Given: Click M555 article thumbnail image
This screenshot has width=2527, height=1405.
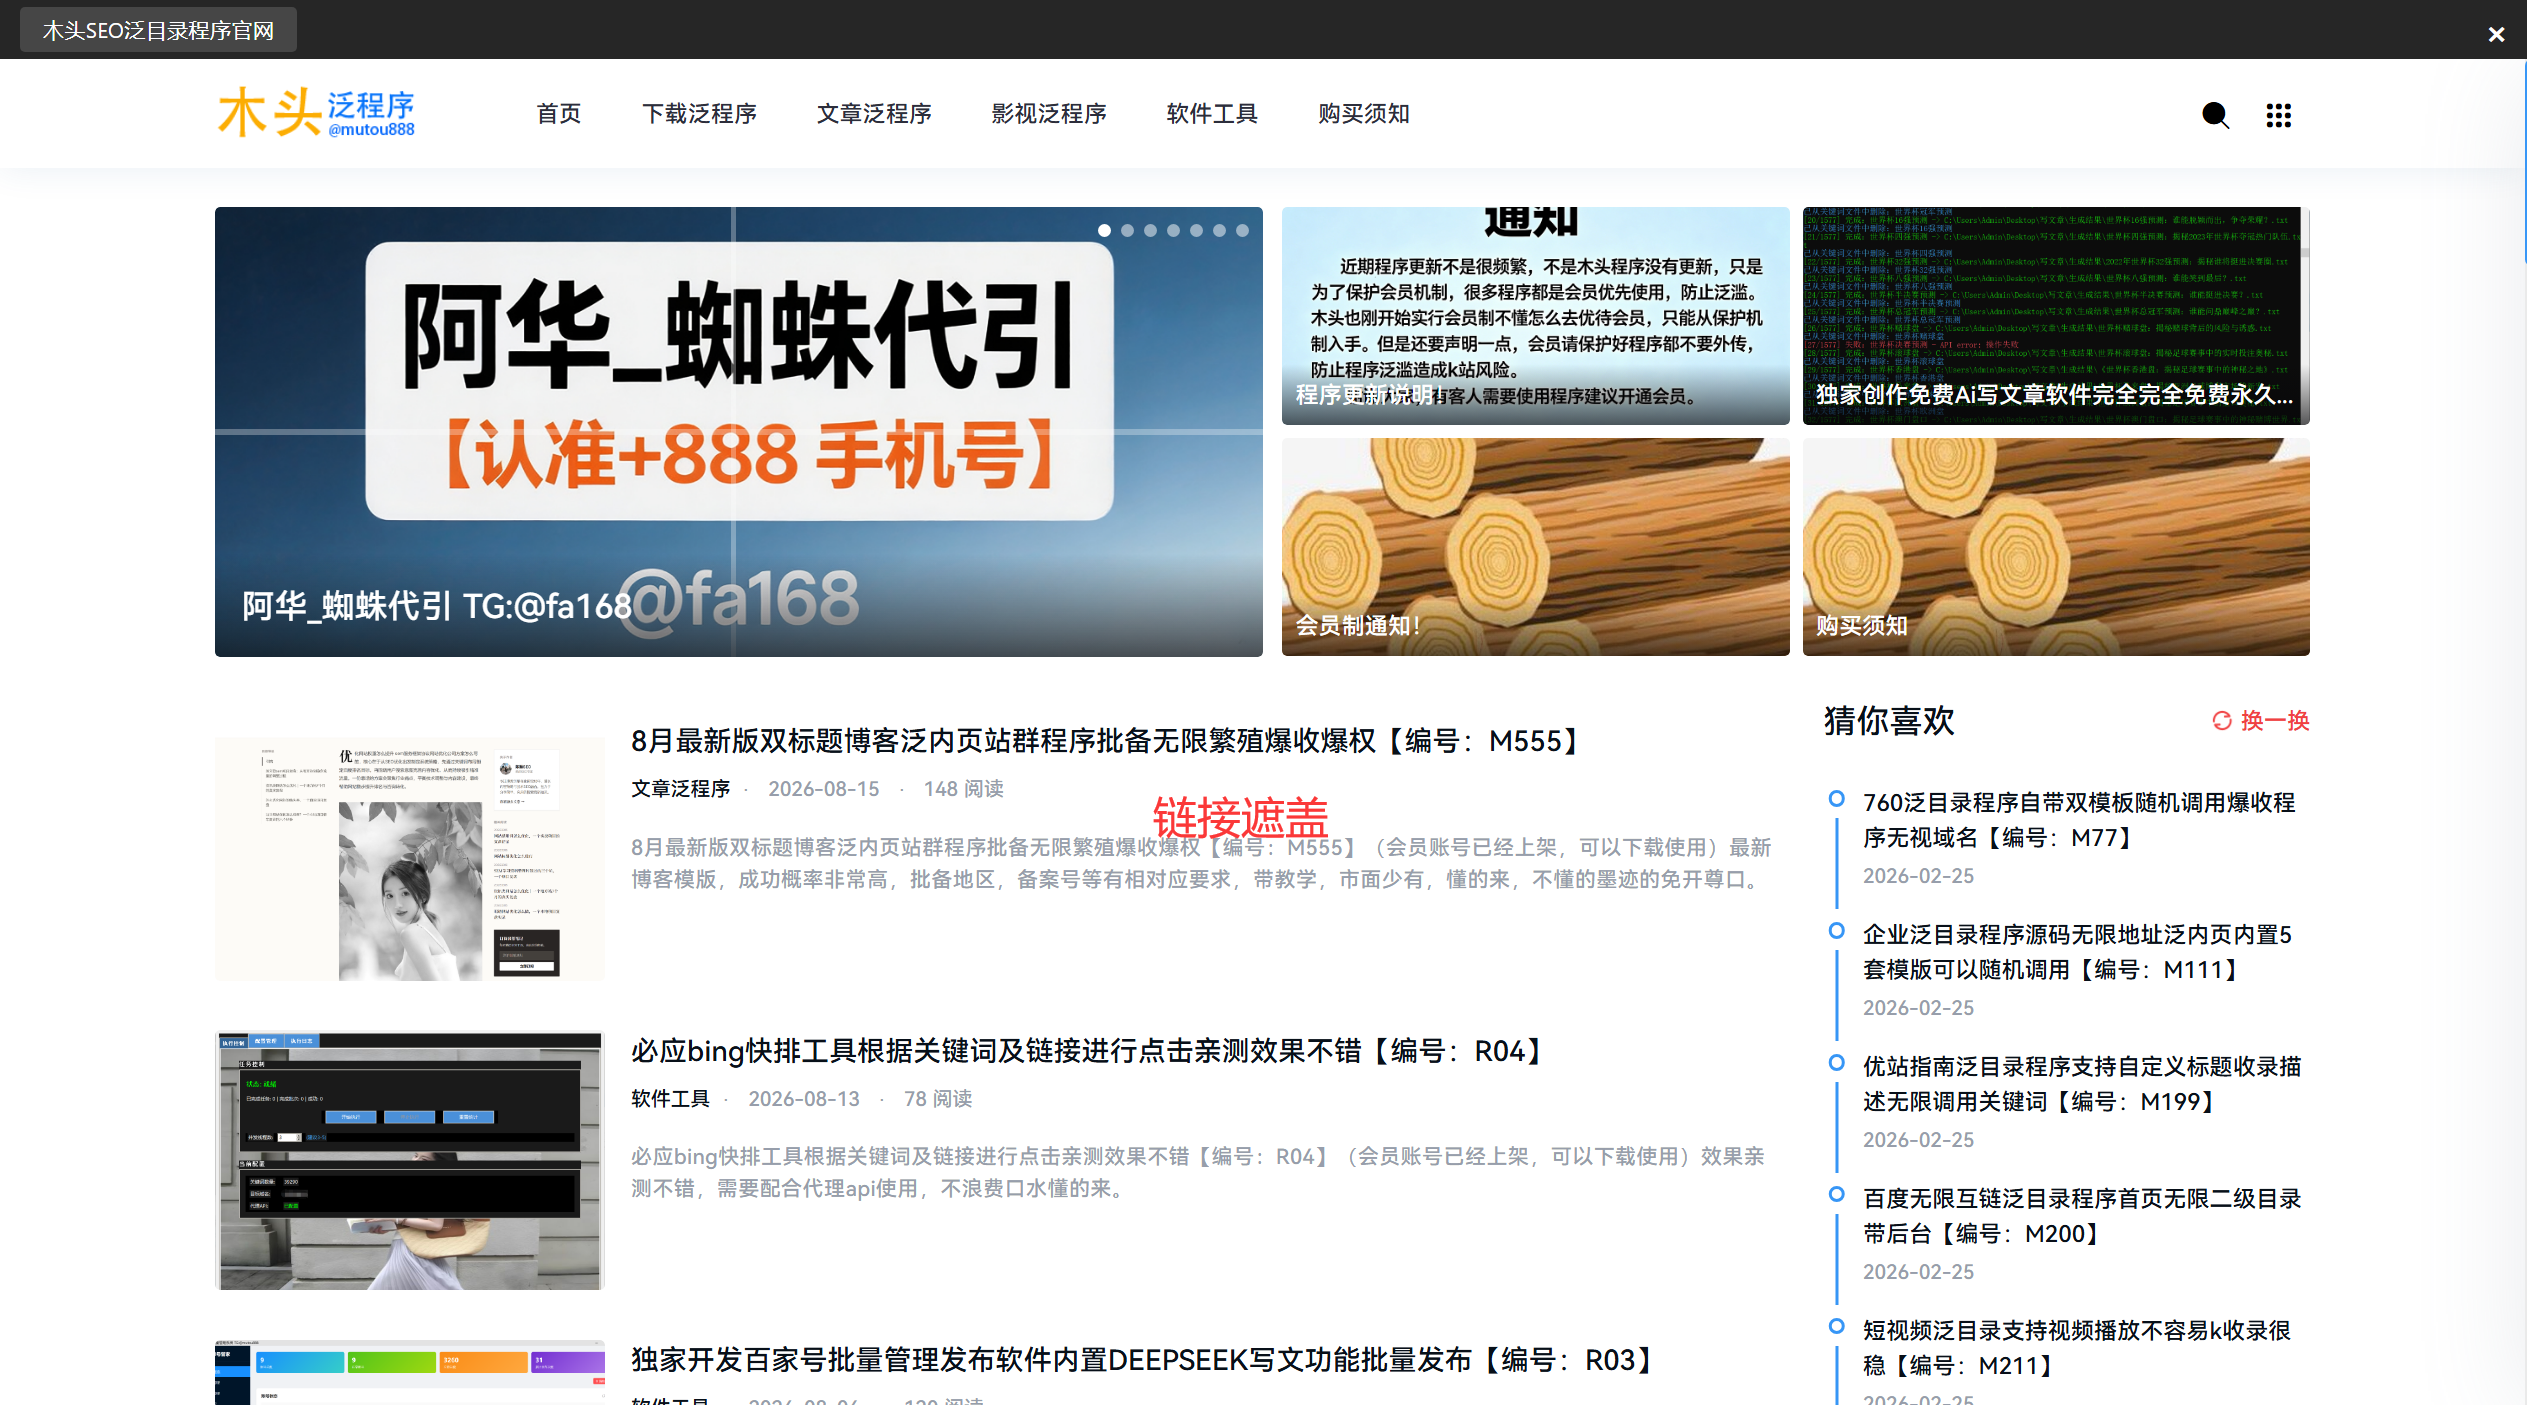Looking at the screenshot, I should click(x=410, y=859).
